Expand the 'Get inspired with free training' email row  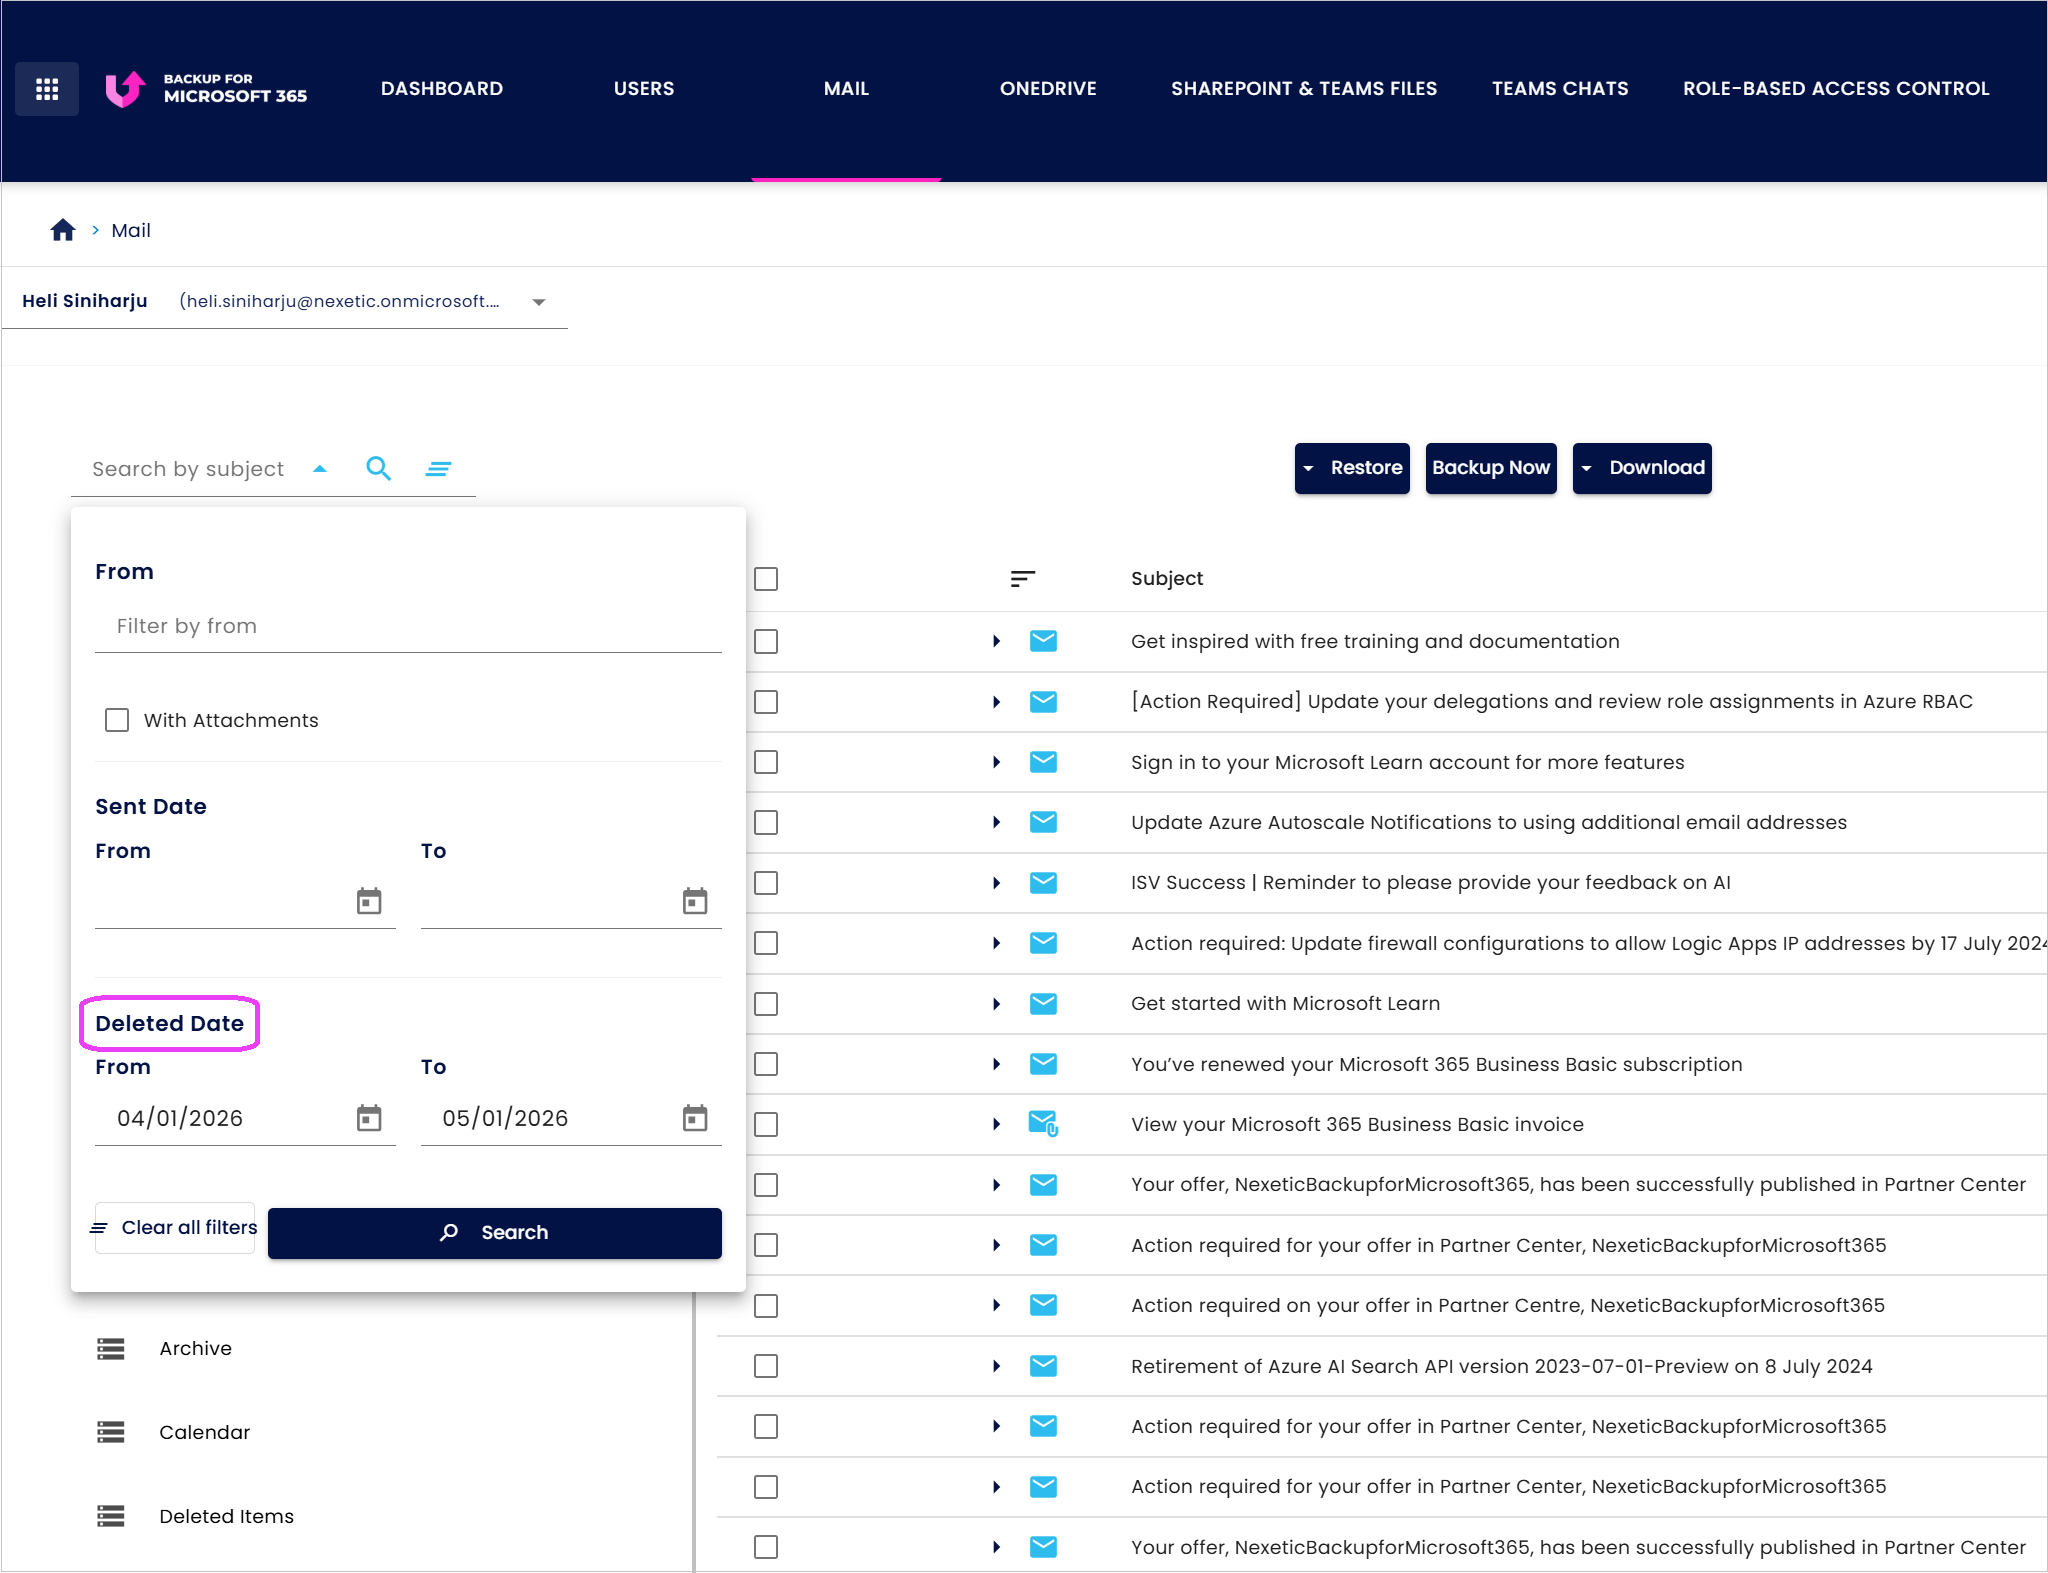click(x=996, y=641)
